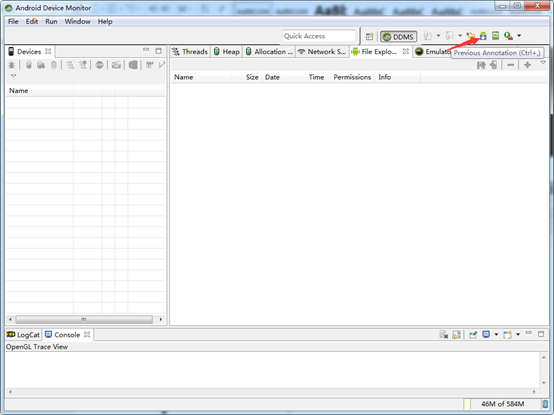Viewport: 554px width, 415px height.
Task: Click Dump View Hierarchy icon in Devices toolbar
Action: pyautogui.click(x=133, y=65)
